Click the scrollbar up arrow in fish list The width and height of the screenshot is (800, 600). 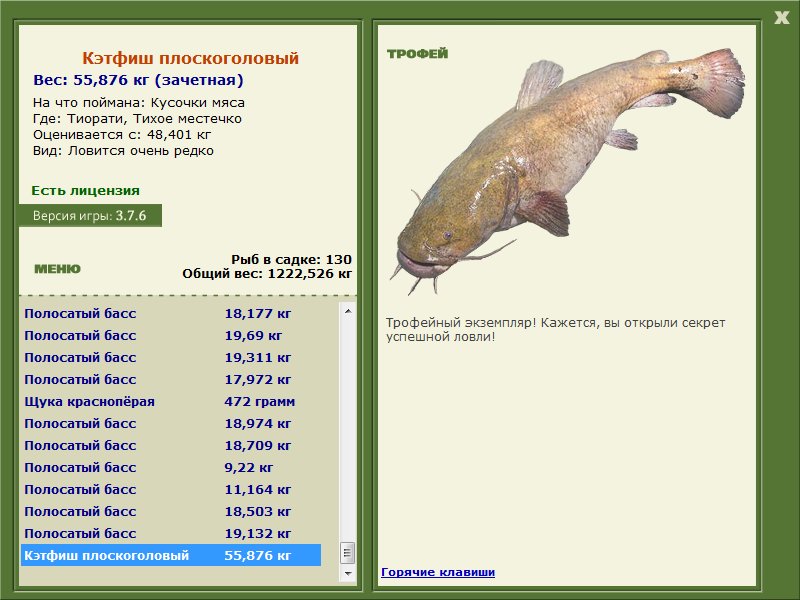coord(348,311)
